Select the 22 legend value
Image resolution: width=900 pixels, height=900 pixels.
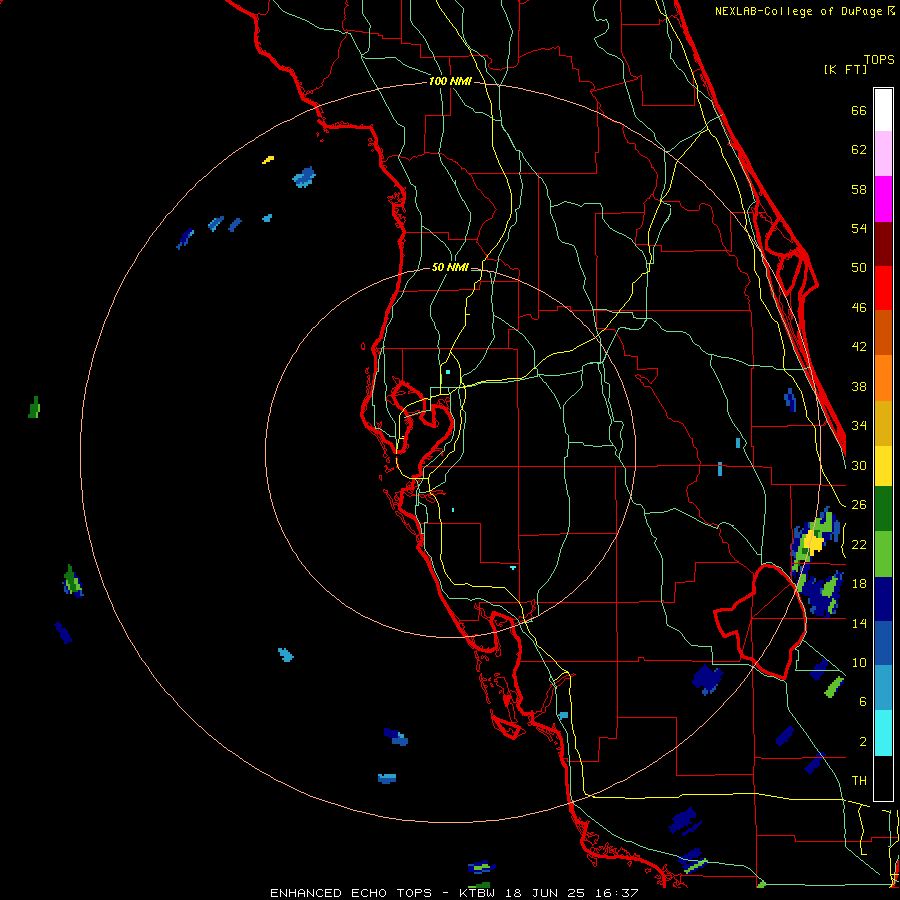(x=859, y=544)
